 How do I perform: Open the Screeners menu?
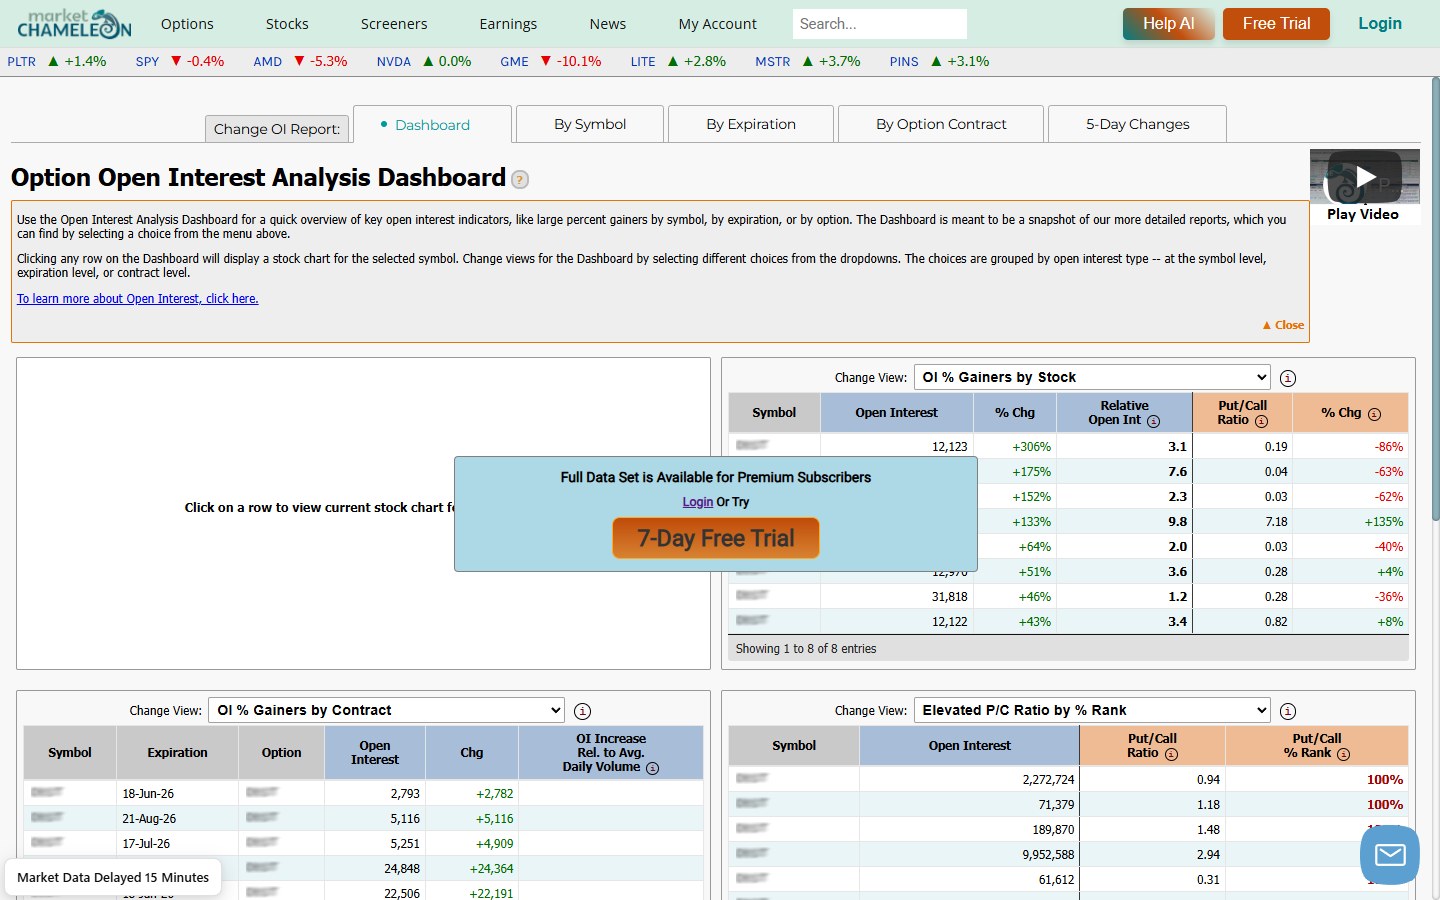point(394,24)
